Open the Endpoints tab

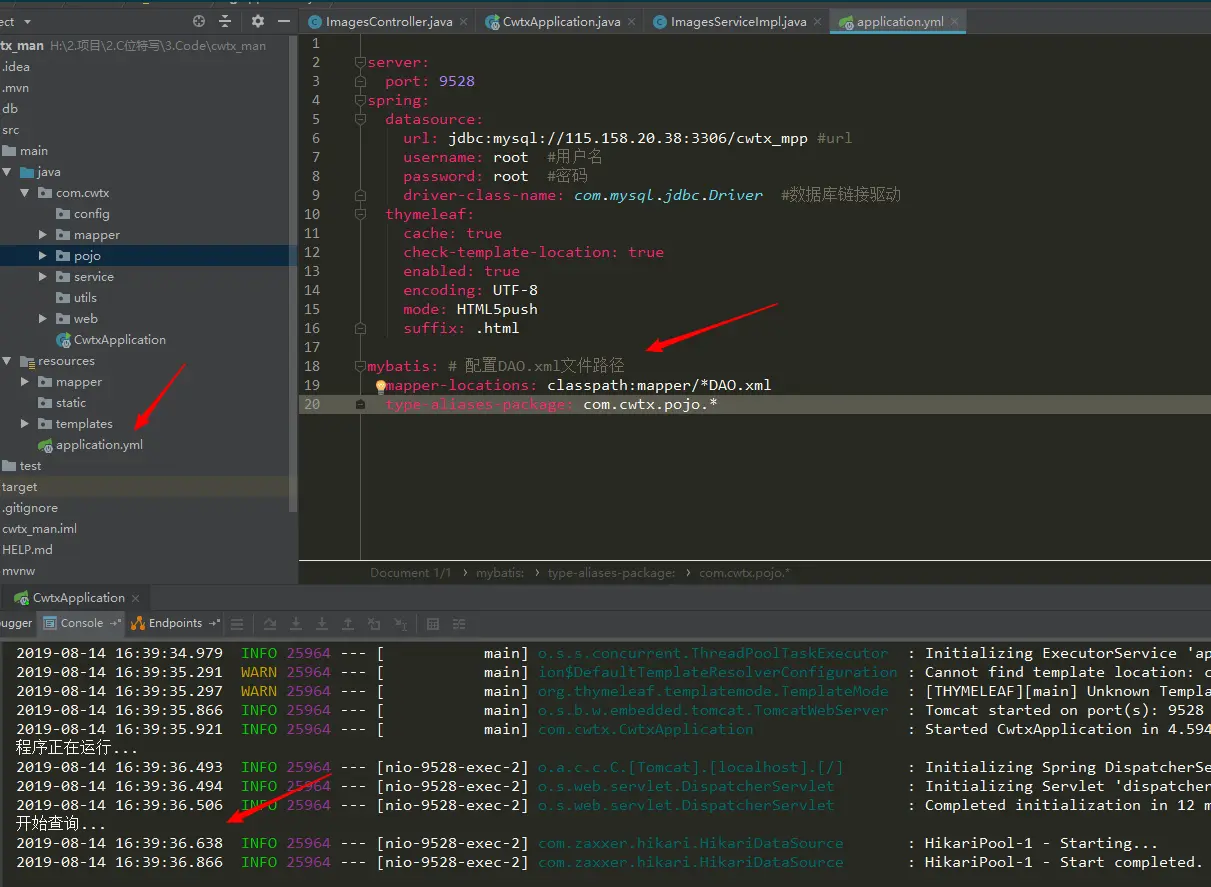(x=175, y=623)
